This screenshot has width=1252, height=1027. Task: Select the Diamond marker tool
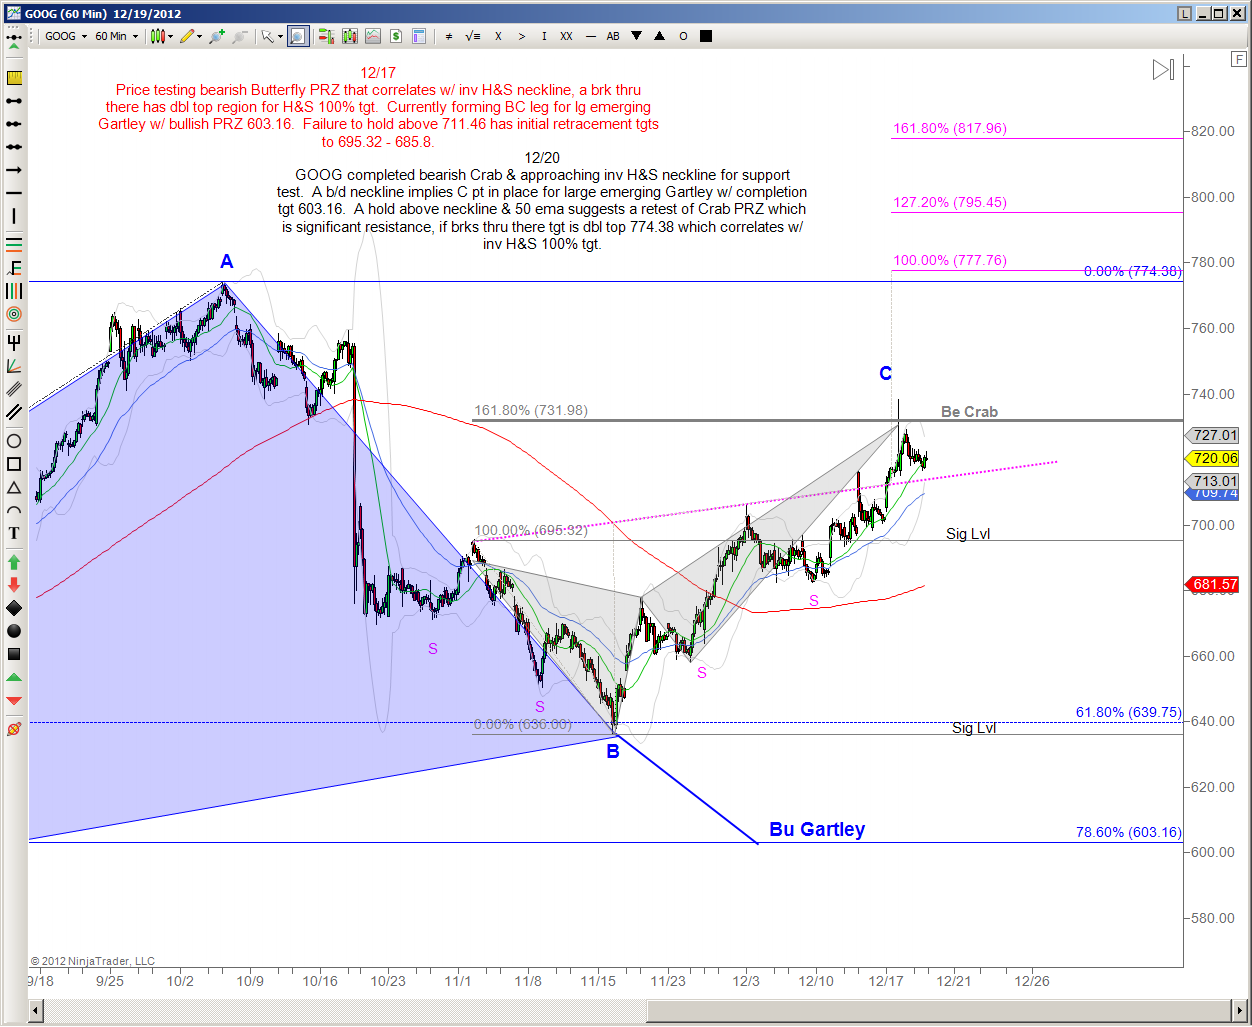(x=14, y=608)
